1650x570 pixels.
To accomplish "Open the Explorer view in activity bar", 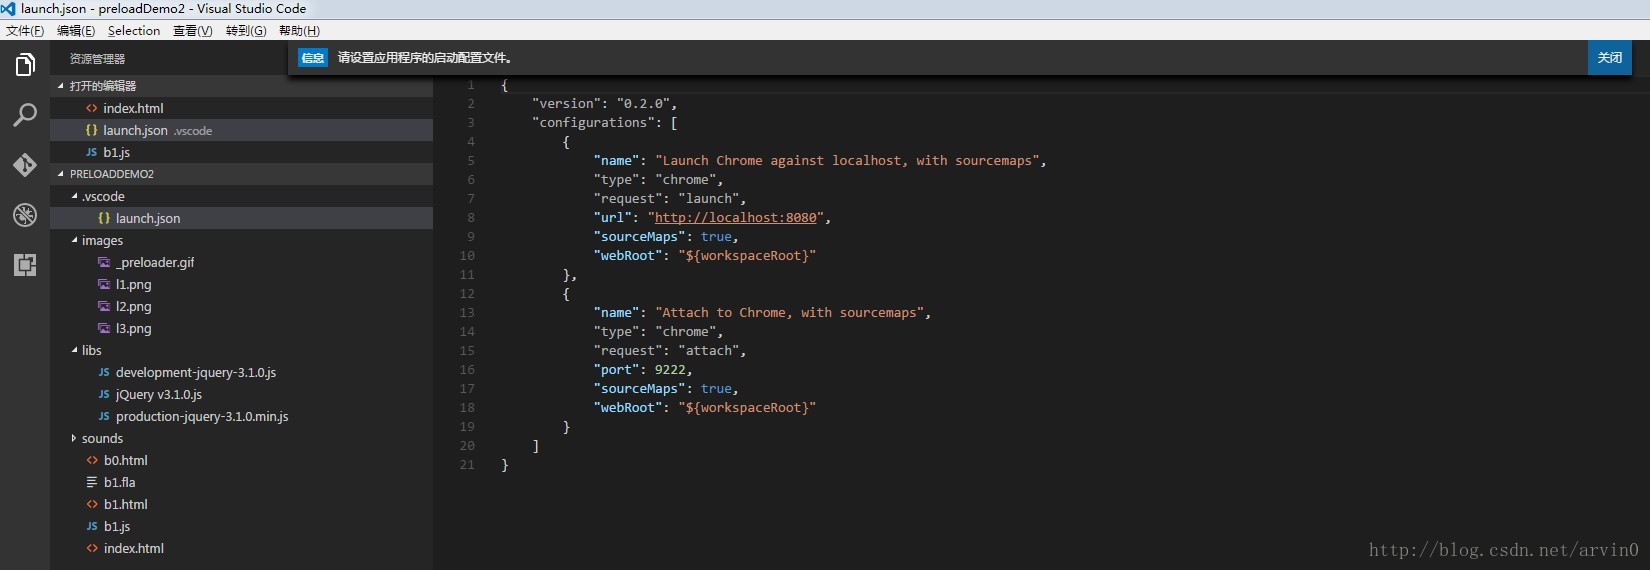I will (25, 65).
